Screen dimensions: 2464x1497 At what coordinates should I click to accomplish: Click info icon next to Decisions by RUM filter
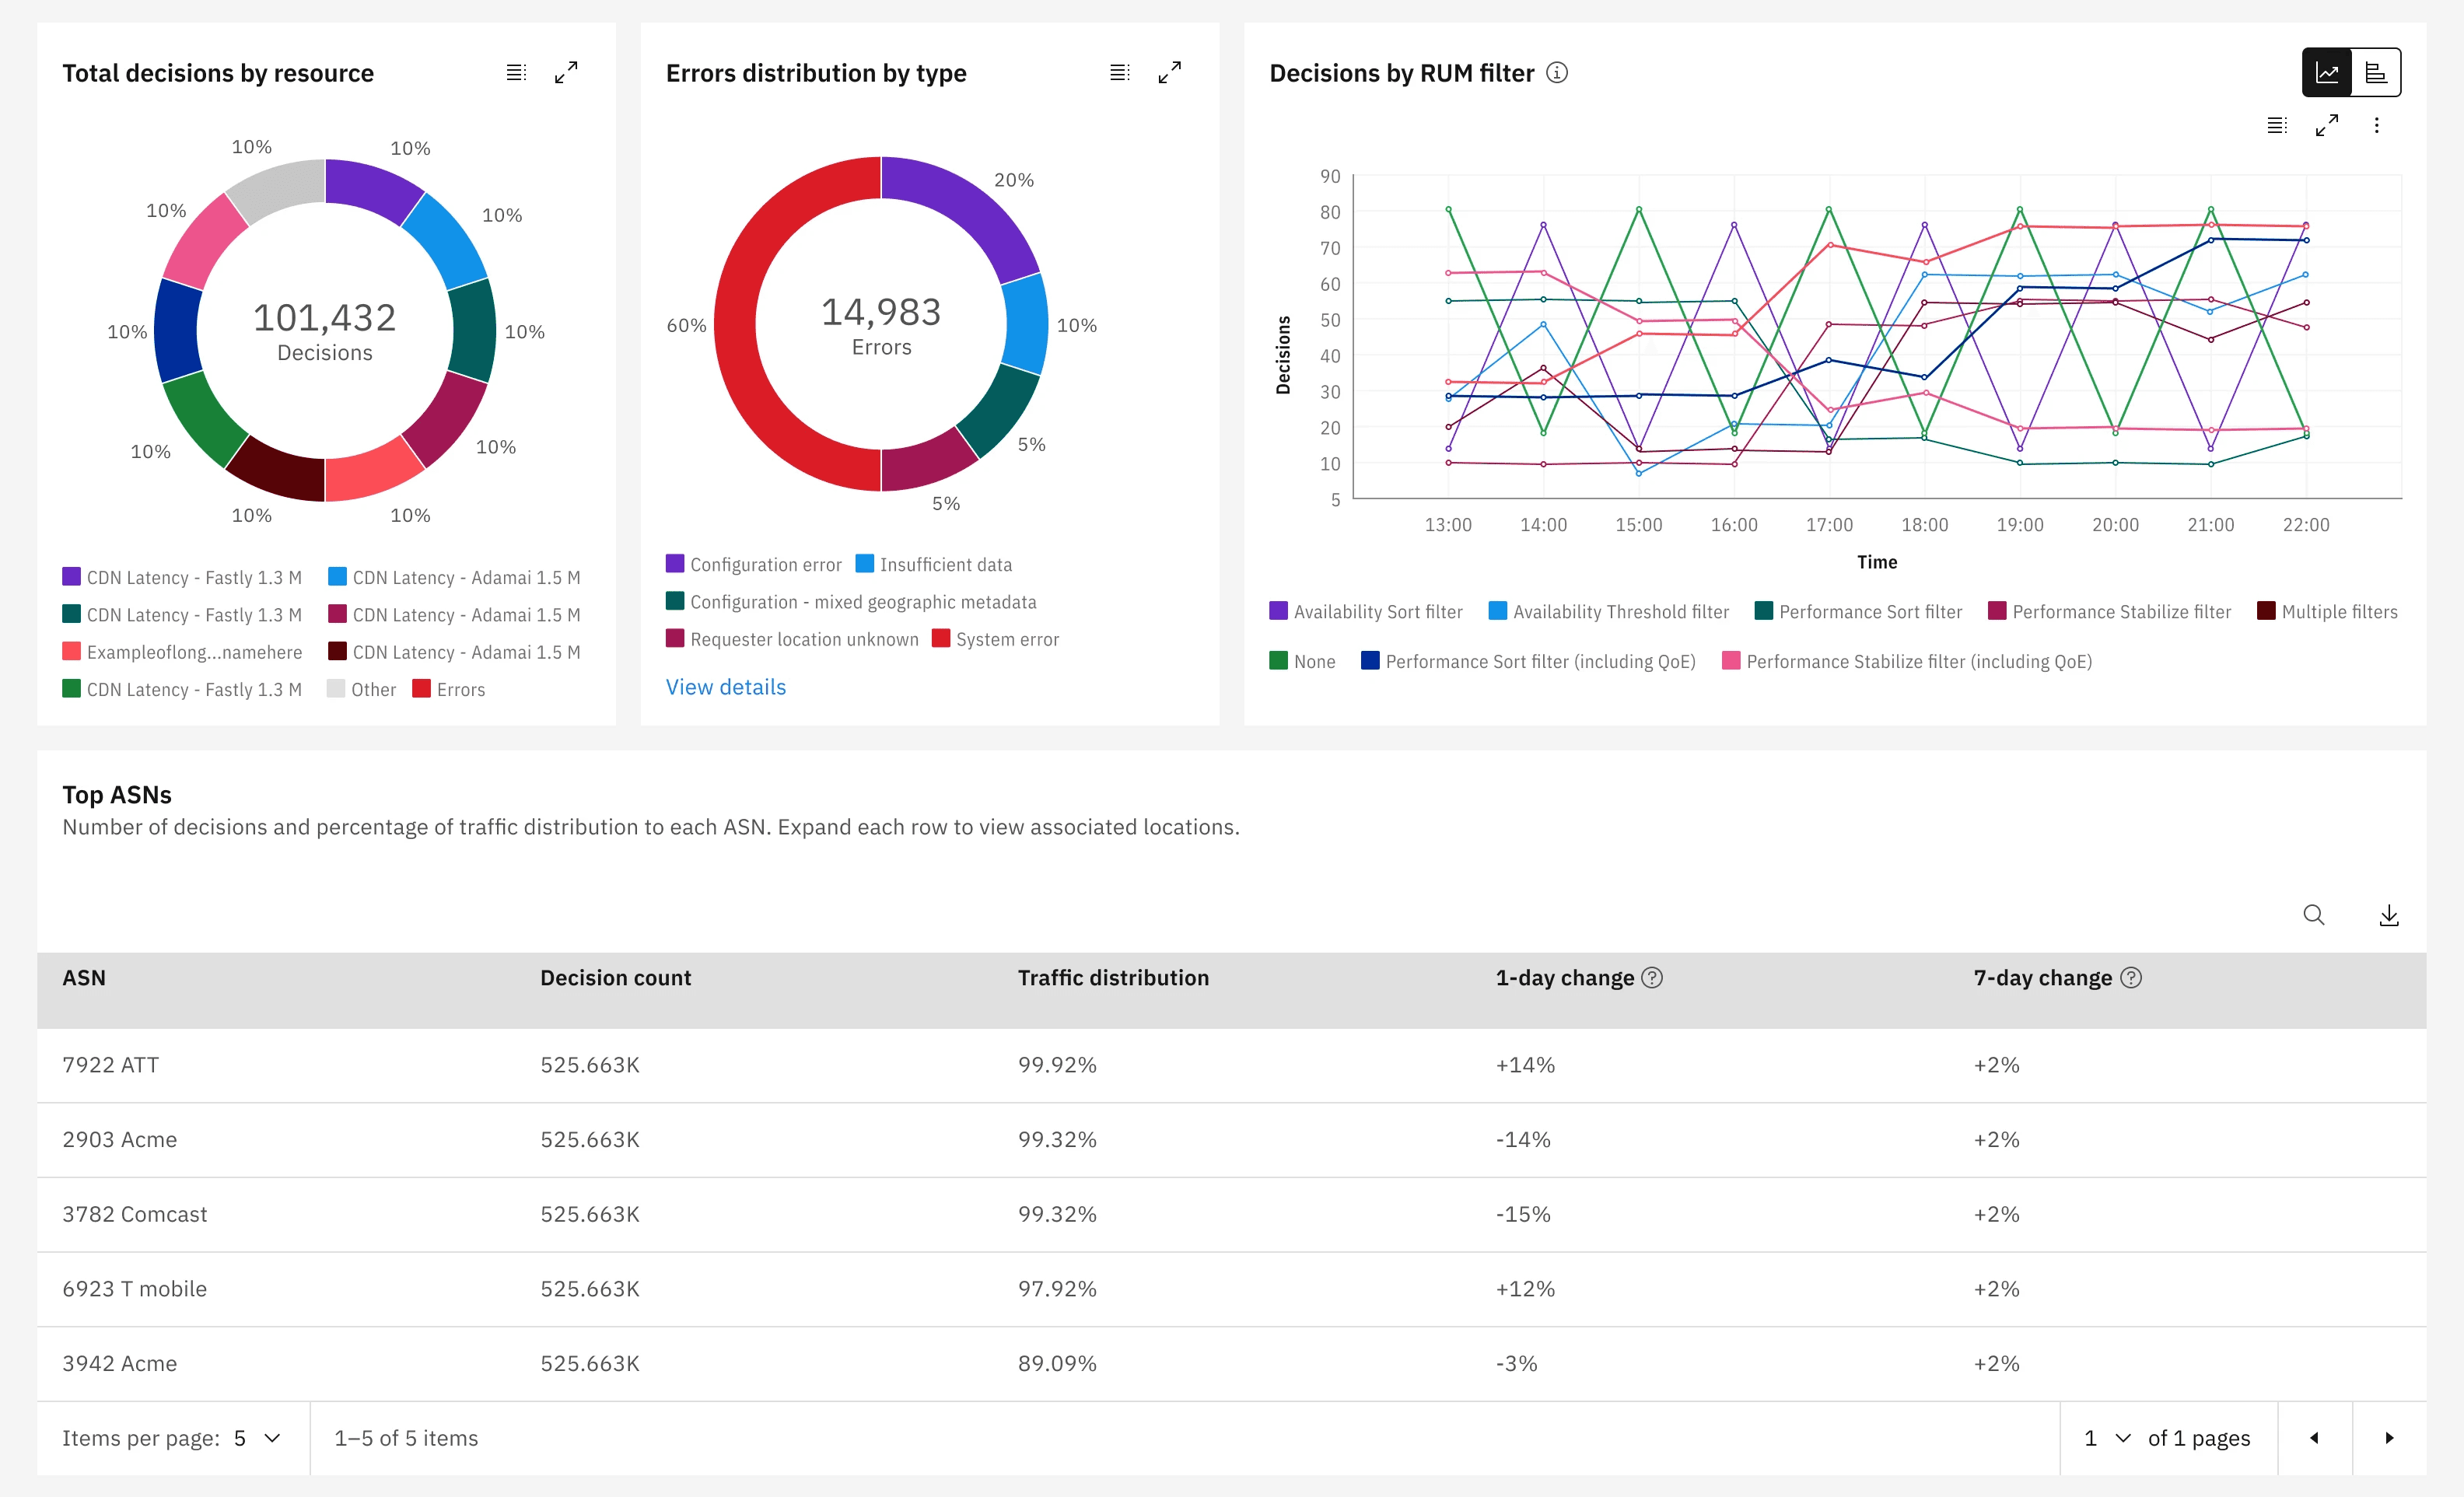coord(1557,73)
